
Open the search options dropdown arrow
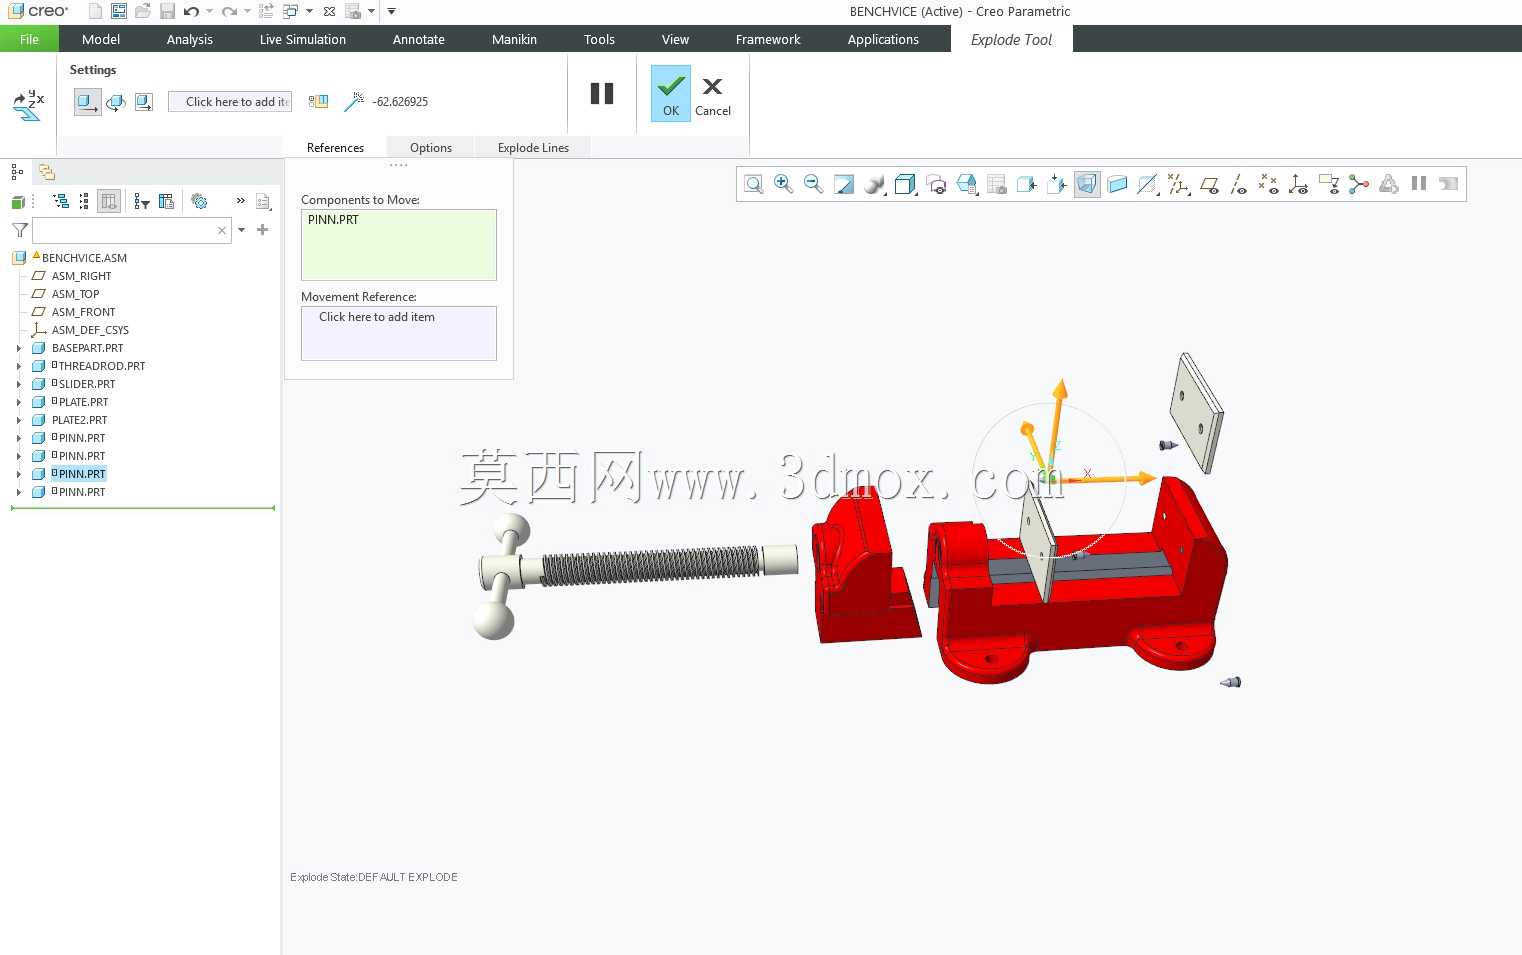coord(241,231)
